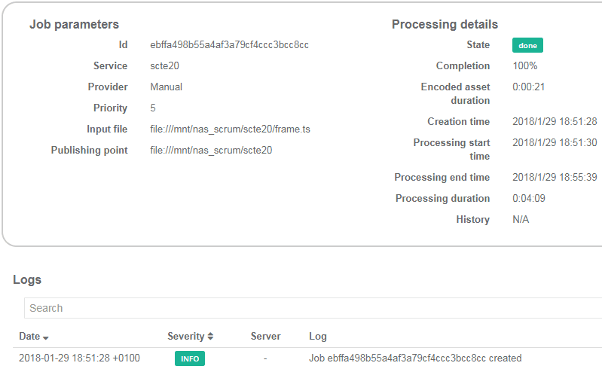Click the Severity sort arrows icon
This screenshot has height=369, width=602.
click(x=210, y=336)
